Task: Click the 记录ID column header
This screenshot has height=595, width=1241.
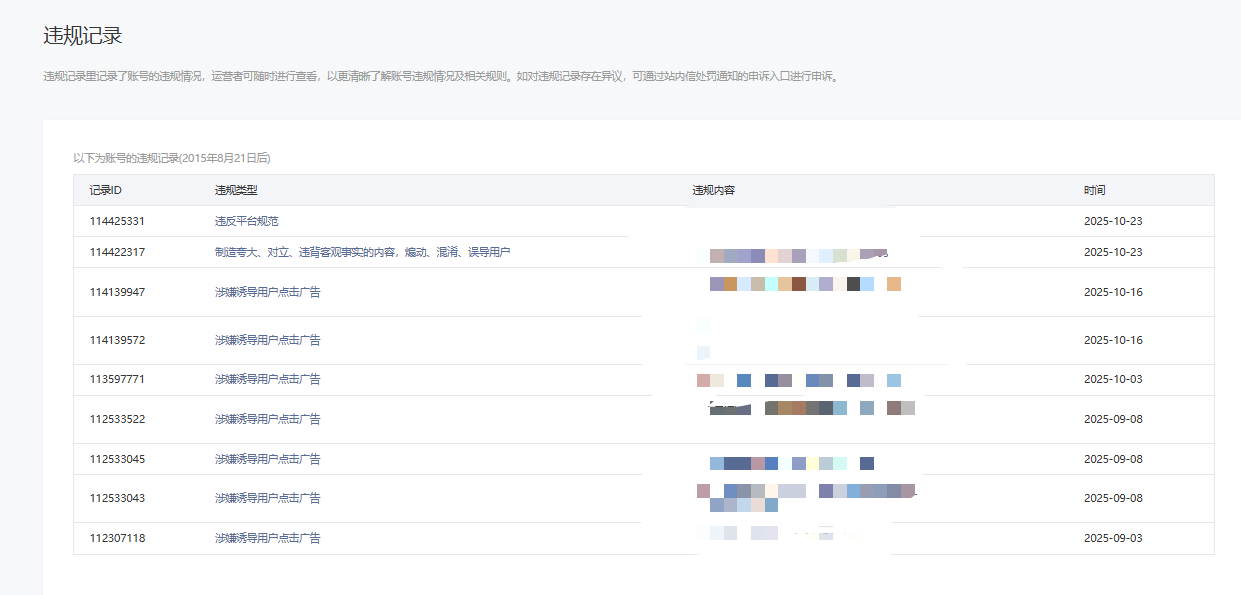Action: click(105, 190)
